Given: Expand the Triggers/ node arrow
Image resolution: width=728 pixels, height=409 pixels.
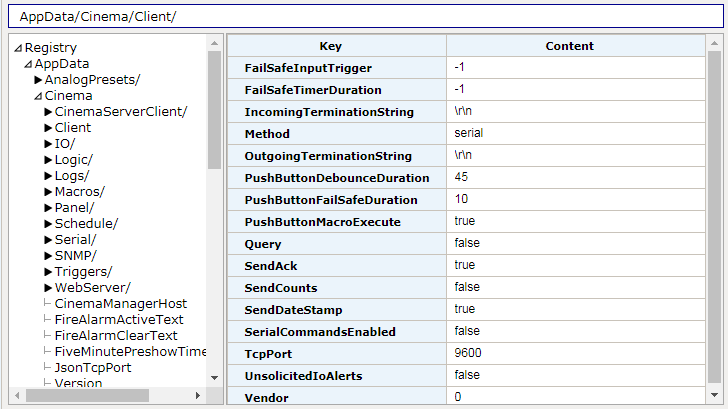Looking at the screenshot, I should coord(48,272).
